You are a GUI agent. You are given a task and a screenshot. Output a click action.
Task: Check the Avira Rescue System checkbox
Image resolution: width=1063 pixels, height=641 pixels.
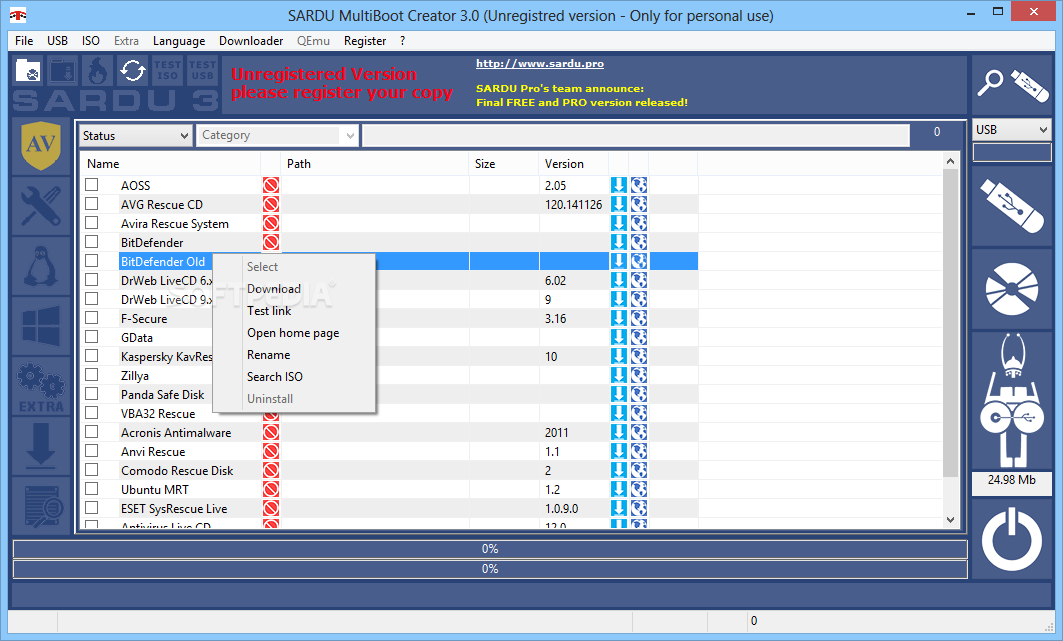click(92, 222)
